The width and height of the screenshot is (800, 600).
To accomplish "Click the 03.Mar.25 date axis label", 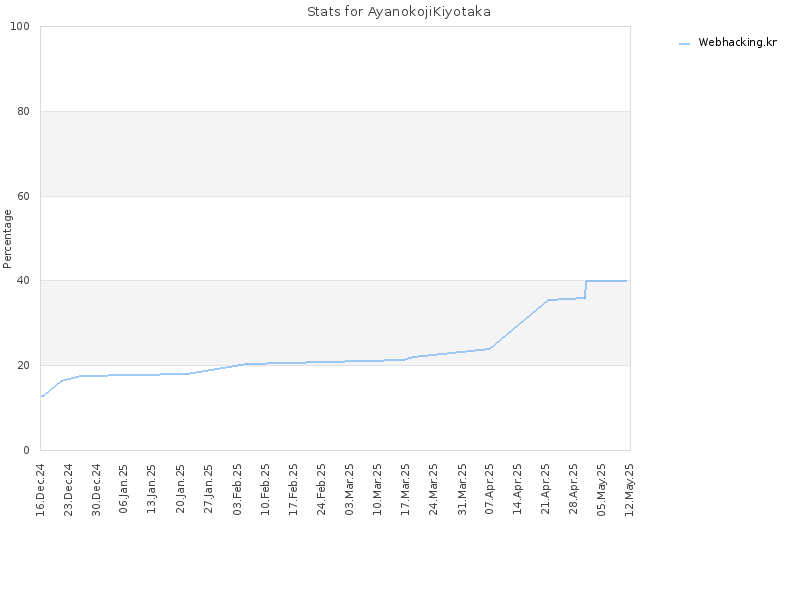I will click(349, 490).
